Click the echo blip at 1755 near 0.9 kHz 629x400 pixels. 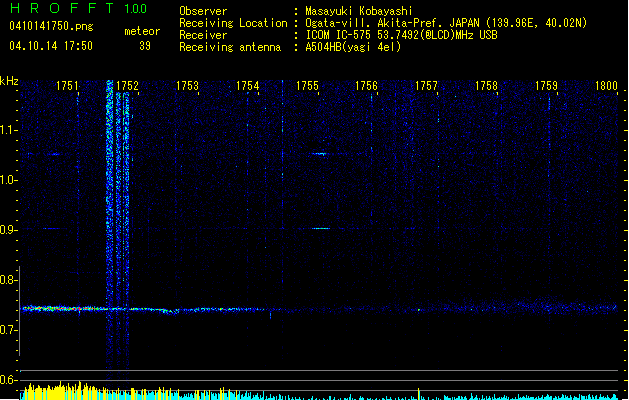(x=321, y=228)
